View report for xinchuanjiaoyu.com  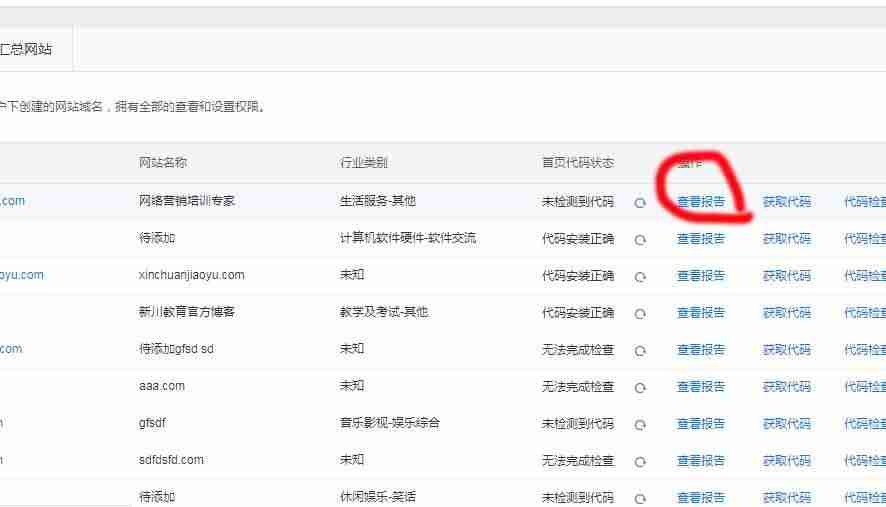(x=701, y=276)
